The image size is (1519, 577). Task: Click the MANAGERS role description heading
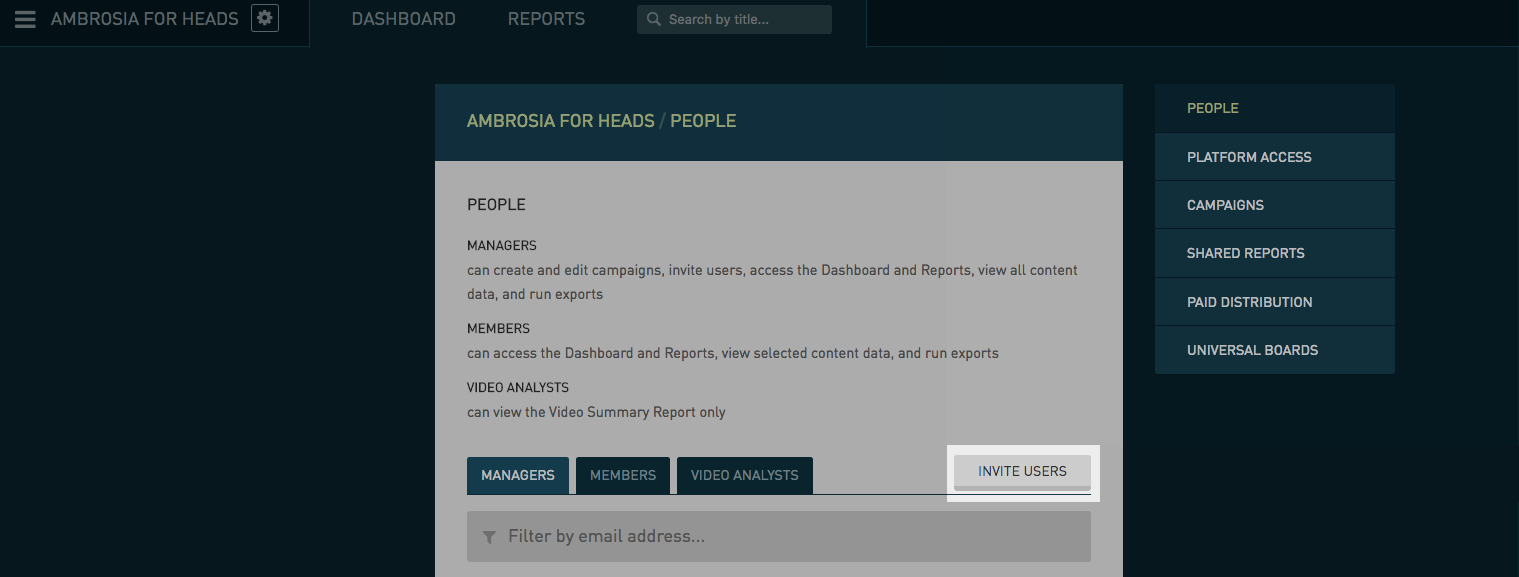[x=502, y=245]
